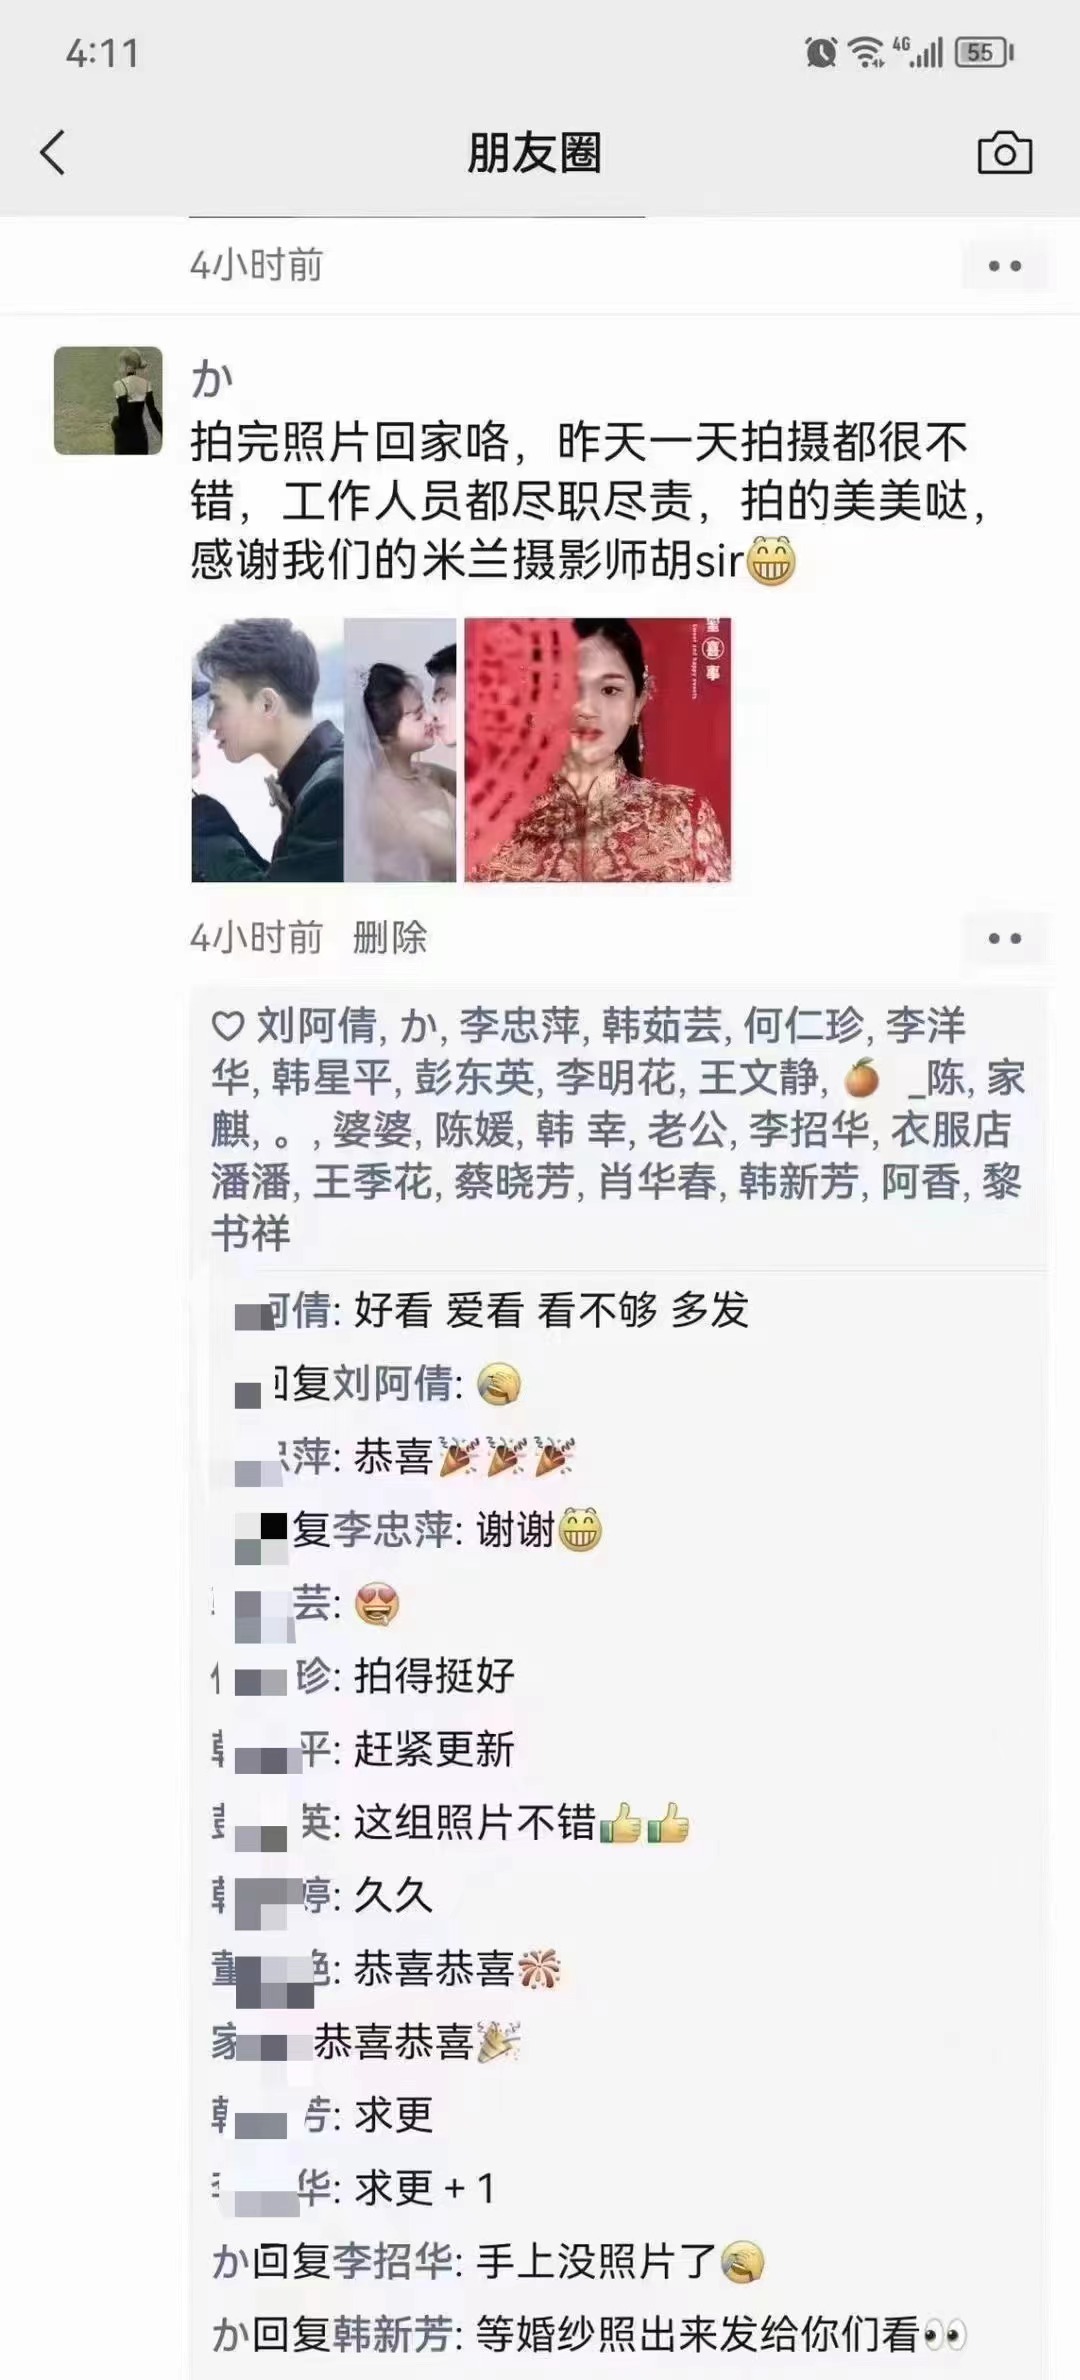Open the two-dot menu beside 删除

click(x=1004, y=939)
